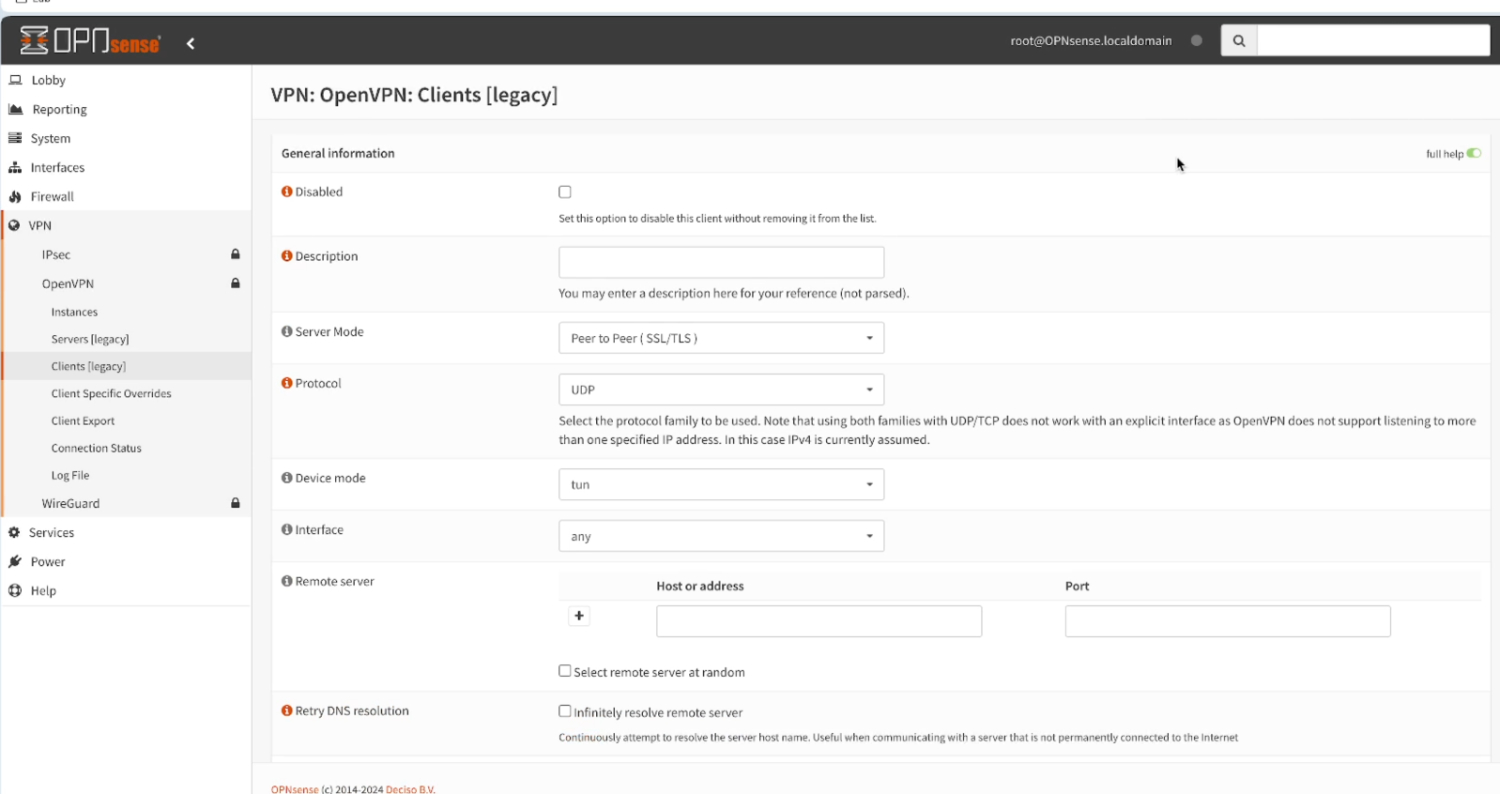Collapse sidebar with the chevron arrow
Viewport: 1500px width, 794px height.
190,43
